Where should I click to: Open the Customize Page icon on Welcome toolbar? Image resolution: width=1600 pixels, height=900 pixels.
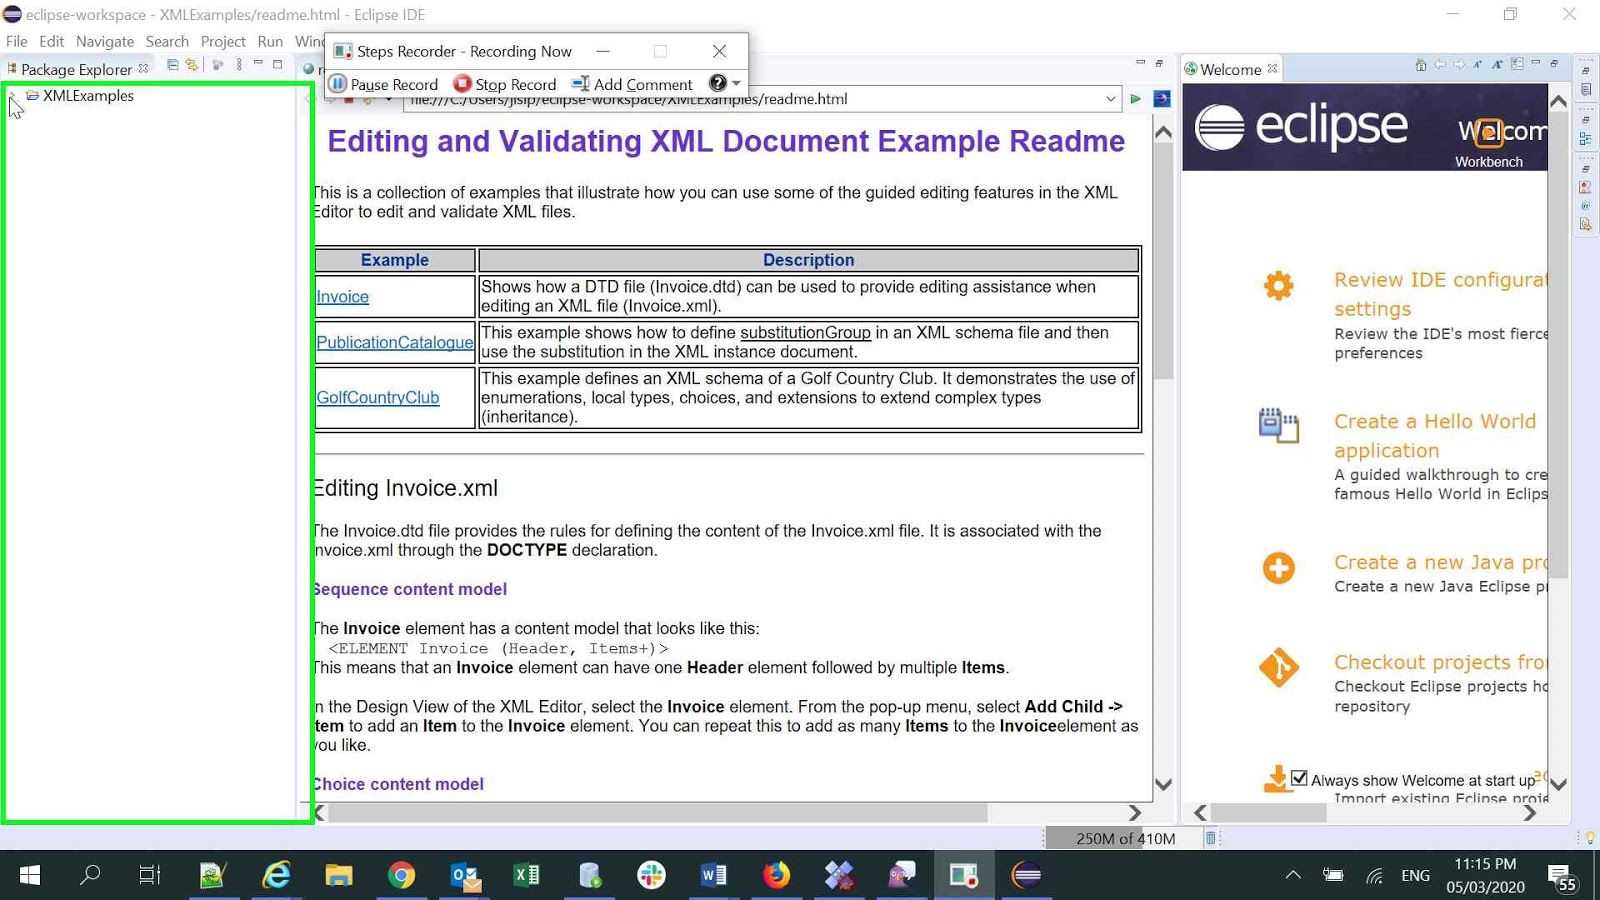pyautogui.click(x=1517, y=64)
